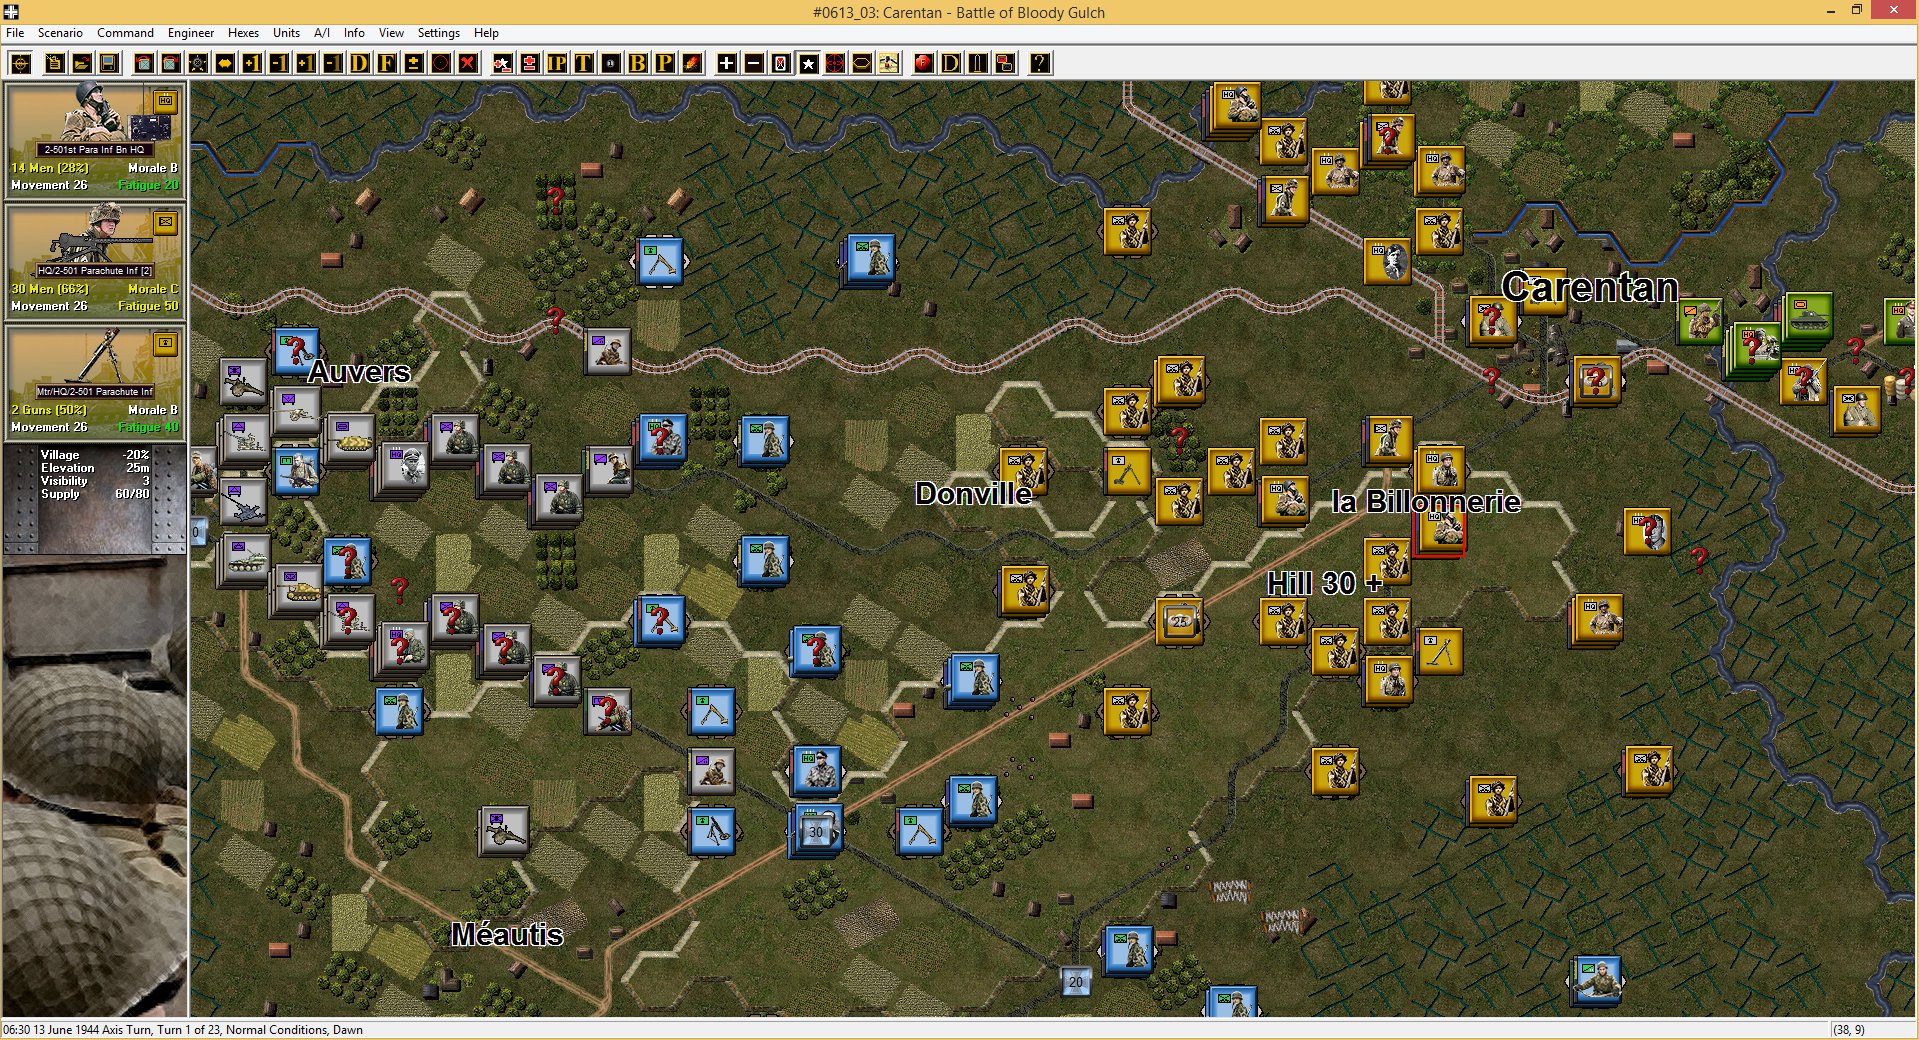Open the View menu

tap(391, 33)
